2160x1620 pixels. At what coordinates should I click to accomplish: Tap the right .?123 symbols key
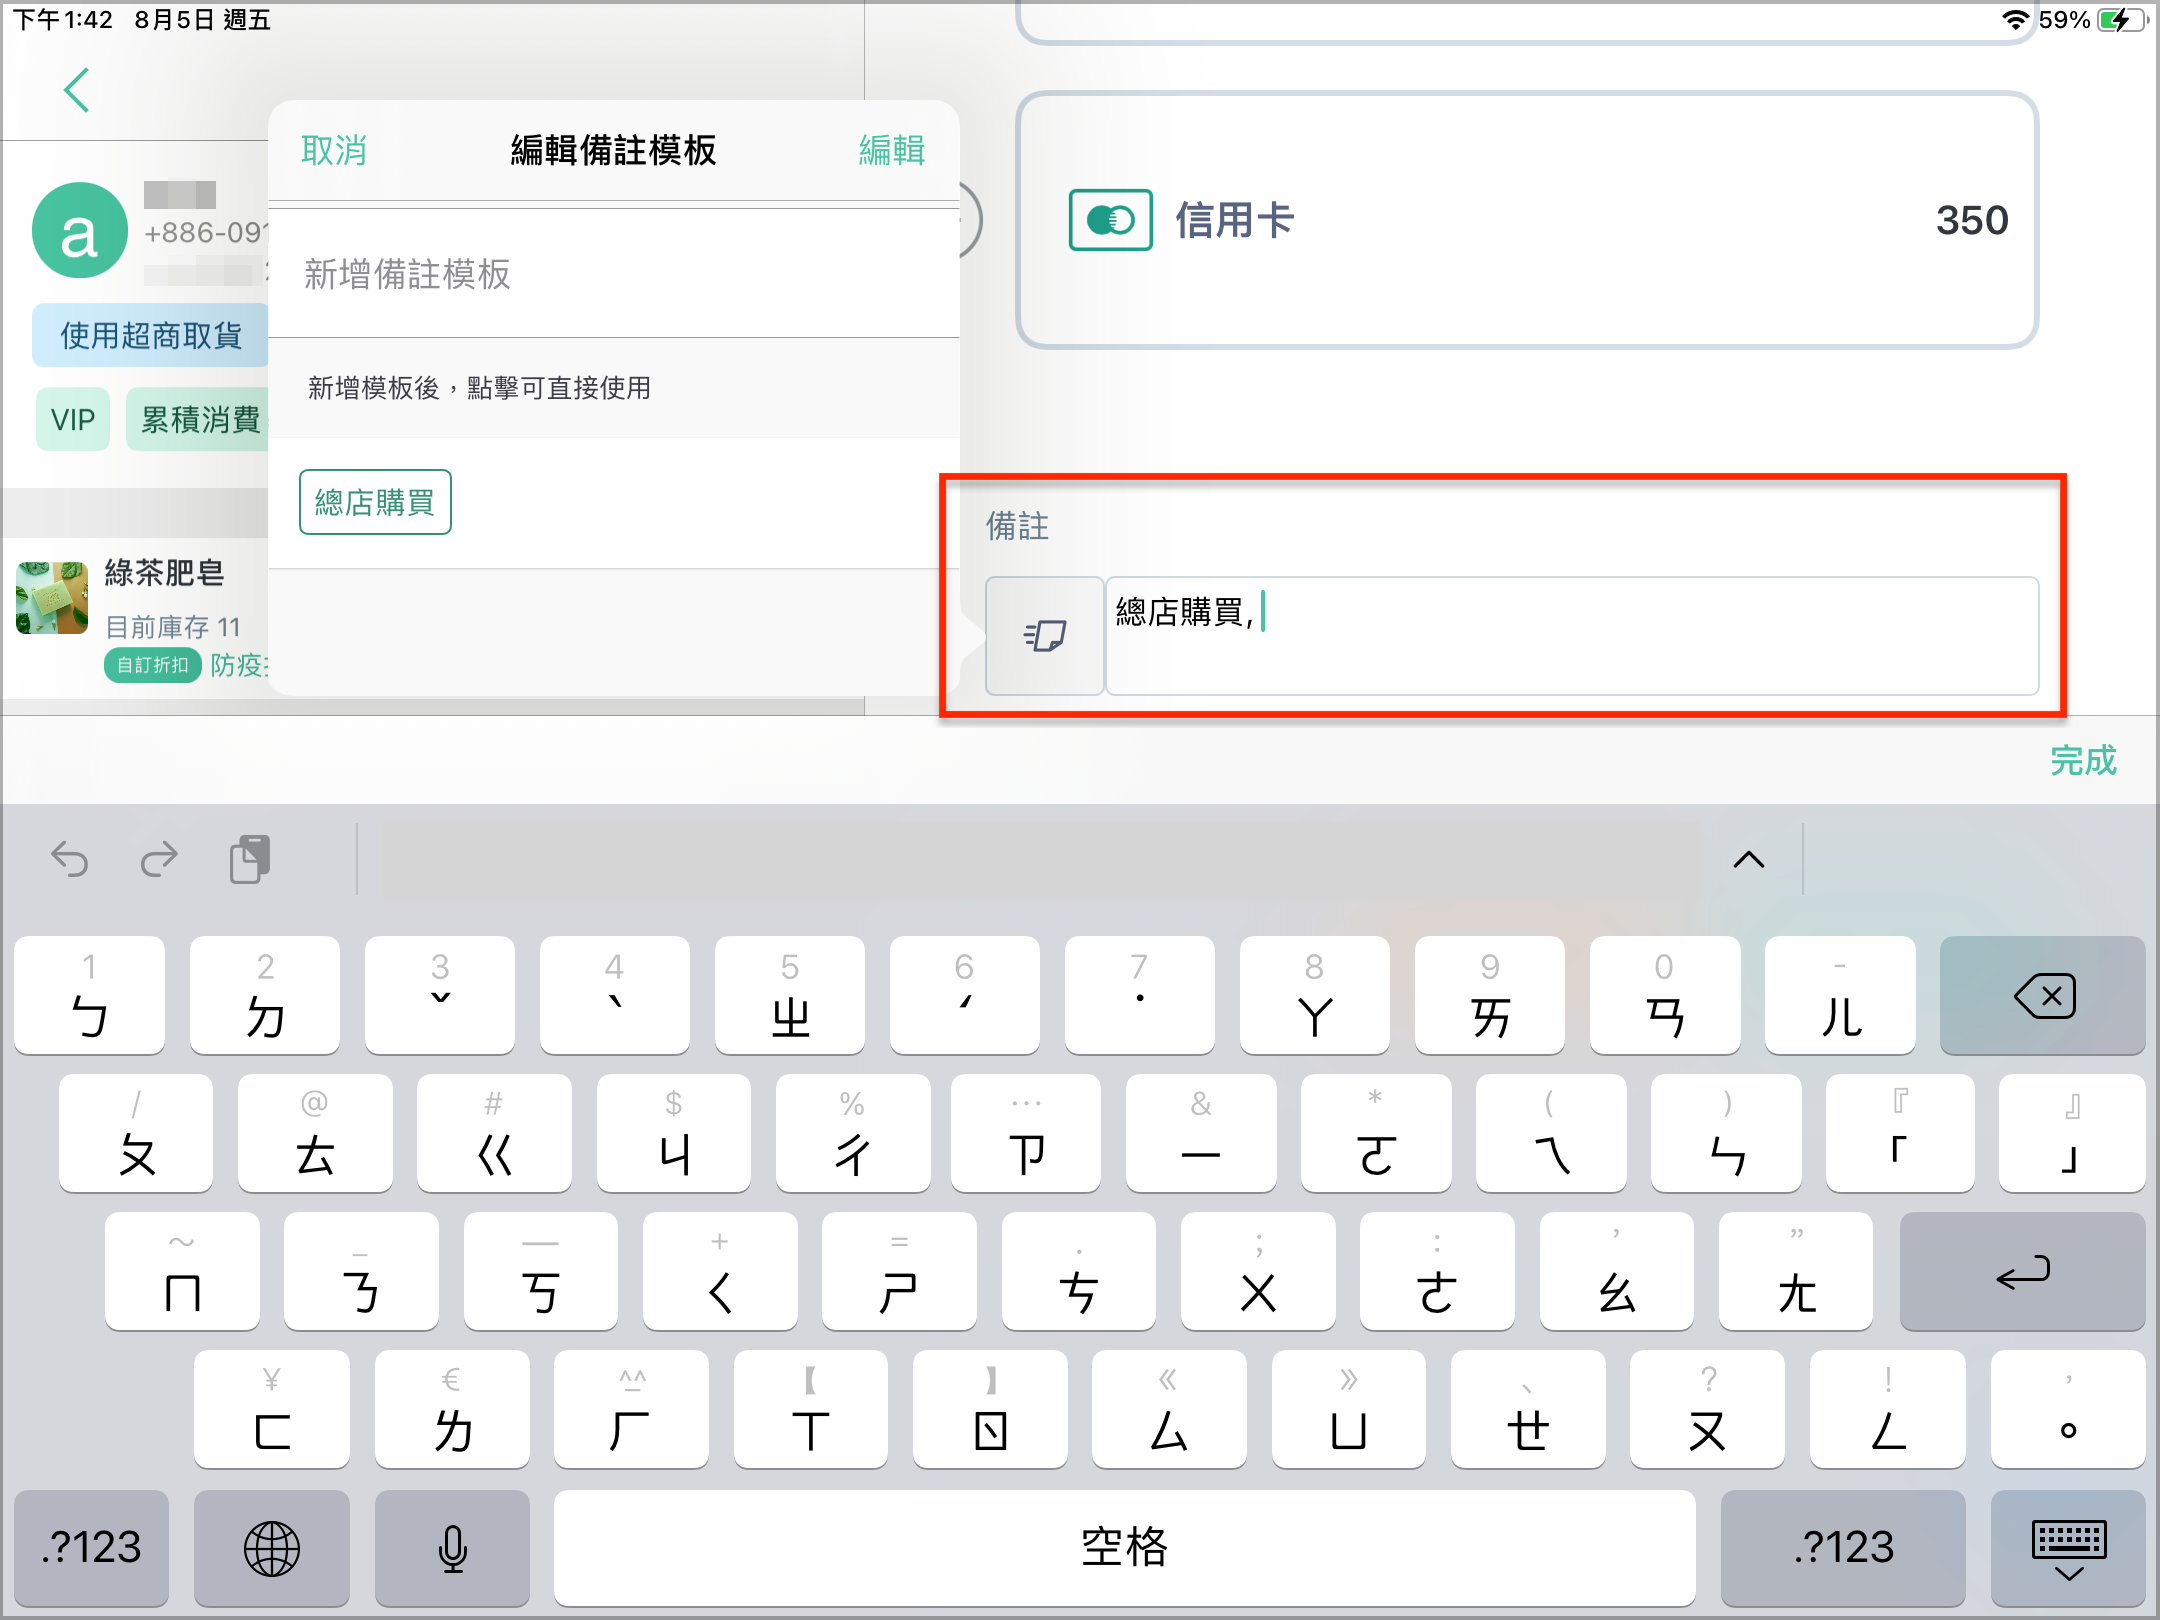point(1843,1547)
